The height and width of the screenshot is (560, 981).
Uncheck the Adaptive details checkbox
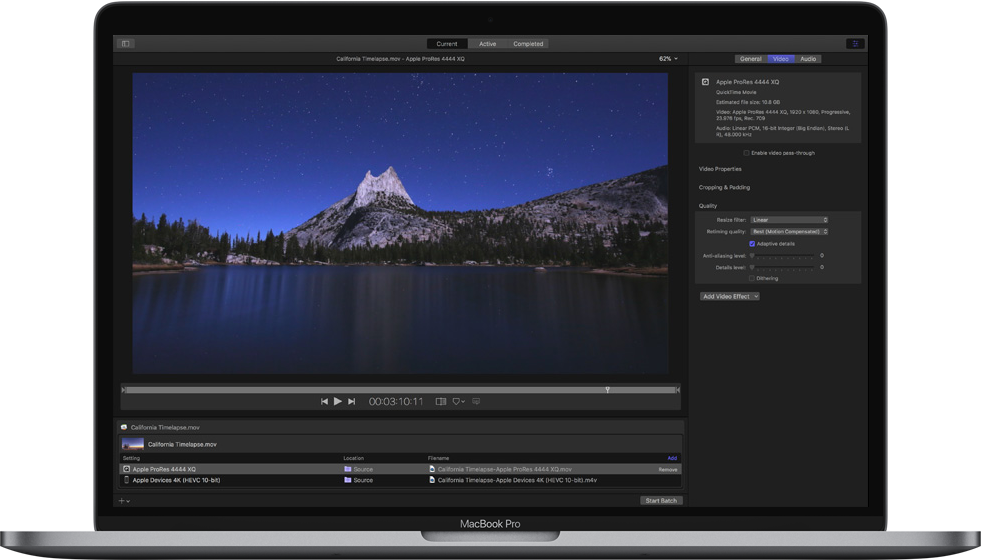(752, 243)
